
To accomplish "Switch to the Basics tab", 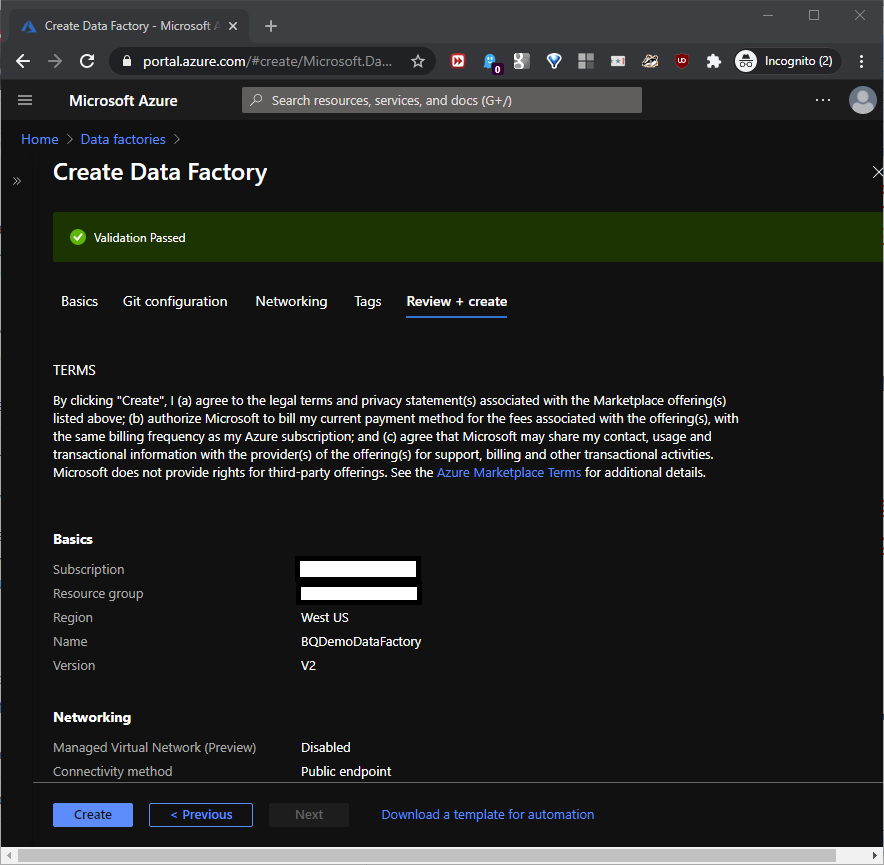I will (79, 301).
